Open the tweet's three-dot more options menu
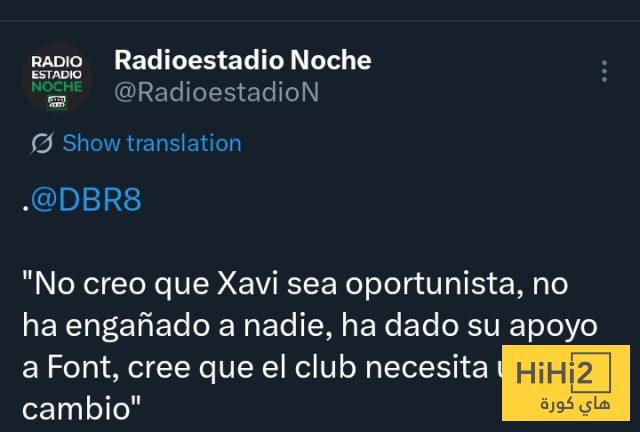The height and width of the screenshot is (432, 640). point(604,71)
